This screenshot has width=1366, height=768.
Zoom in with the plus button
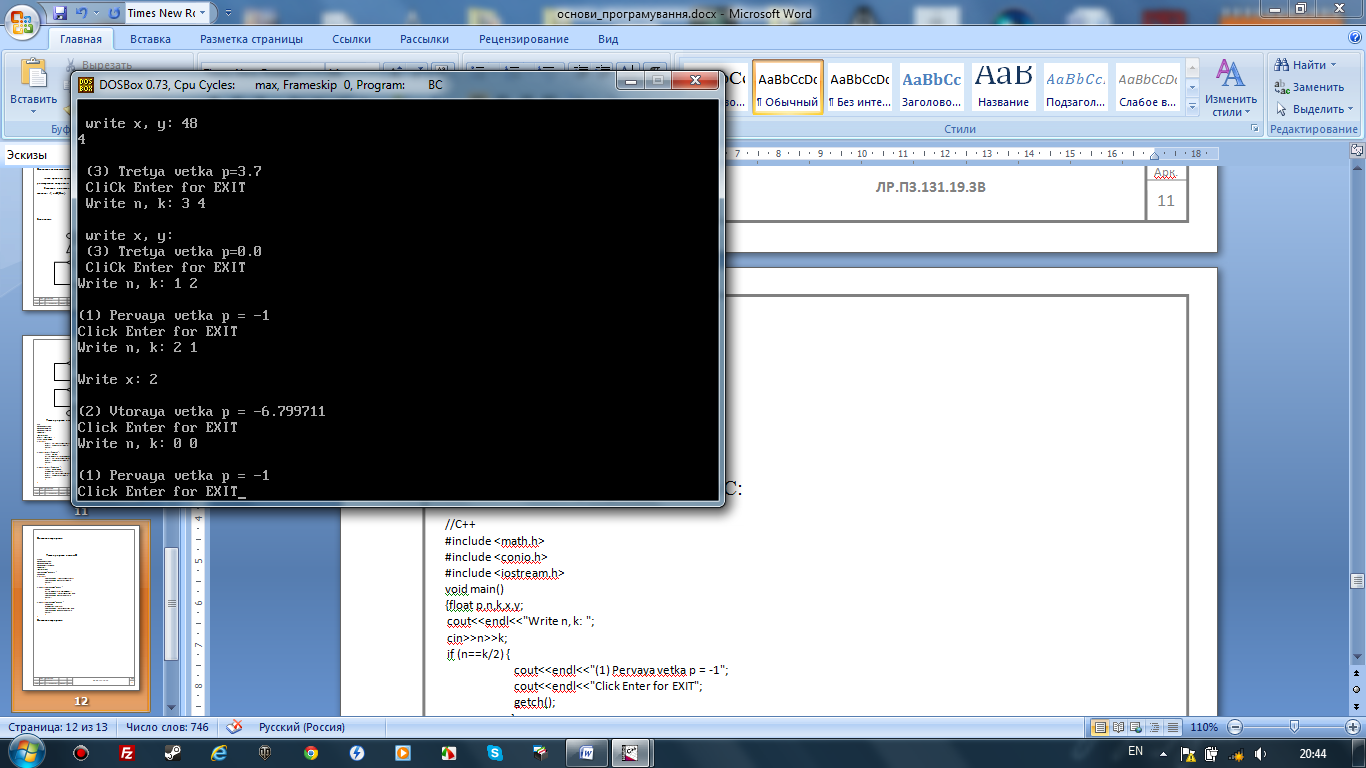pos(1353,727)
